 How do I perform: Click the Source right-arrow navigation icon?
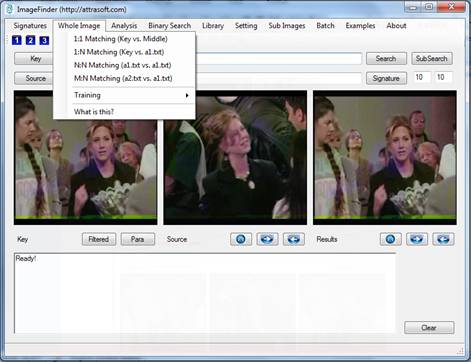[x=267, y=239]
